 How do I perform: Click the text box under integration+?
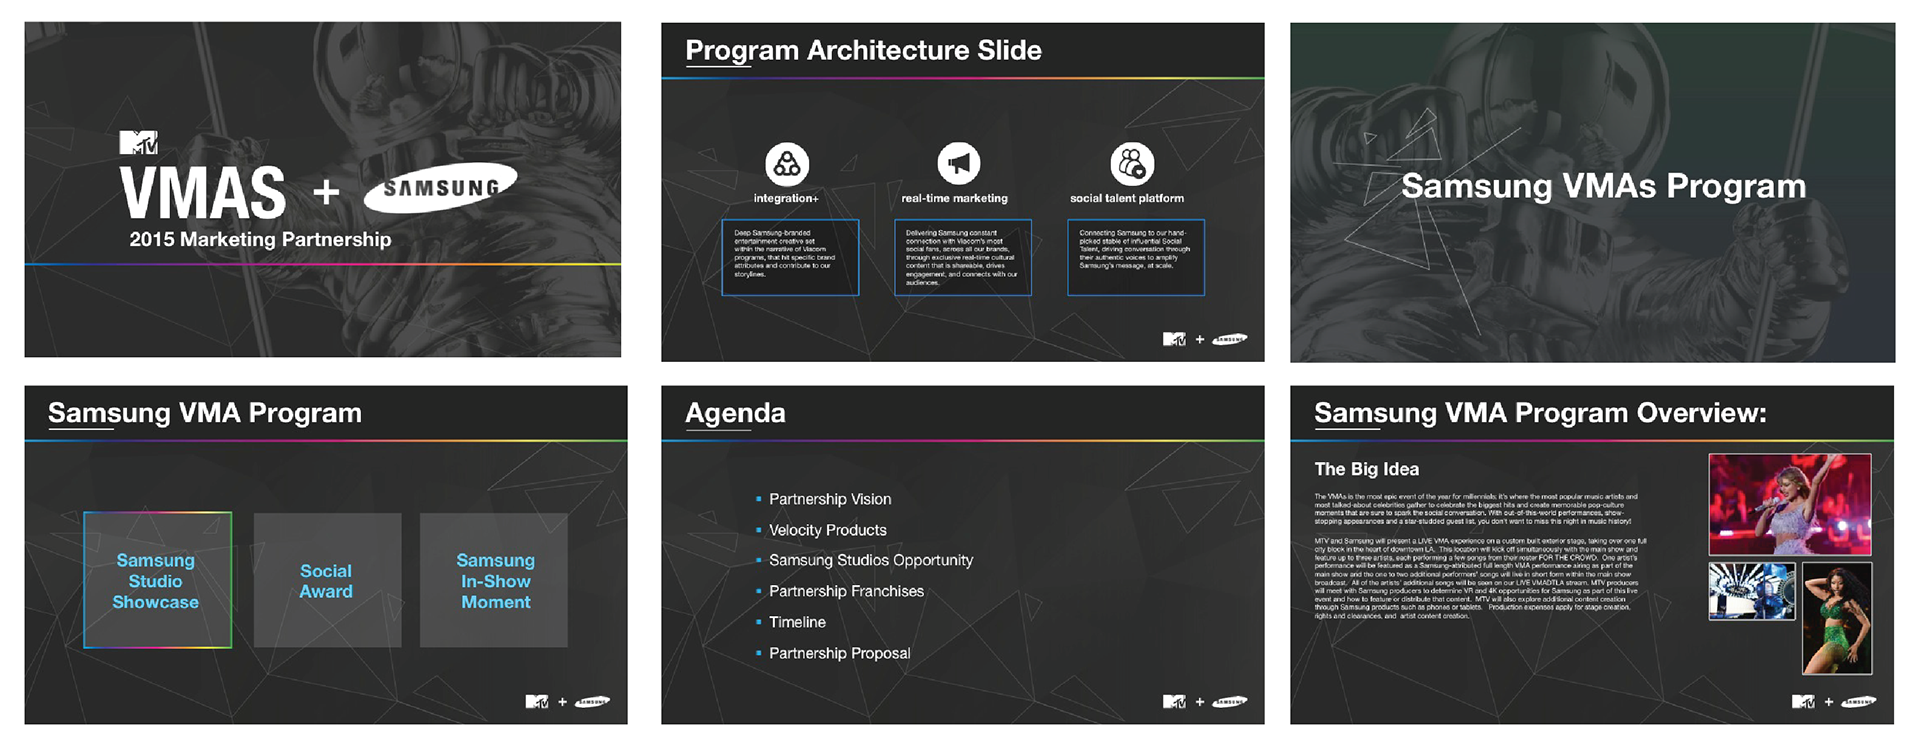coord(790,257)
